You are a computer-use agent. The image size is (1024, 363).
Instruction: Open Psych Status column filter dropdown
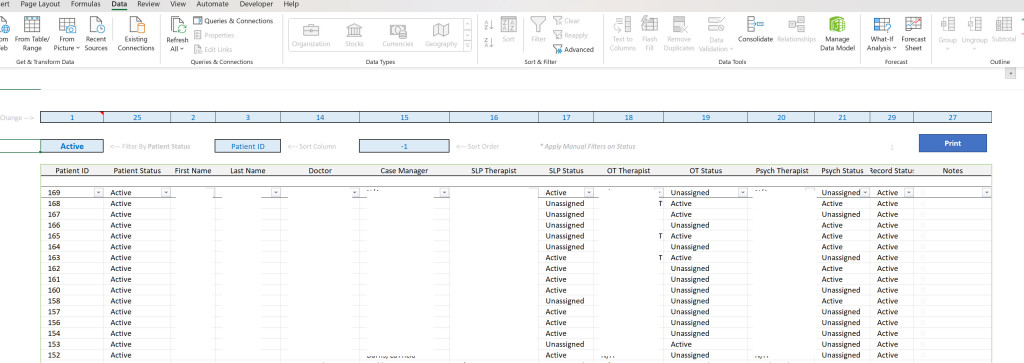coord(865,193)
